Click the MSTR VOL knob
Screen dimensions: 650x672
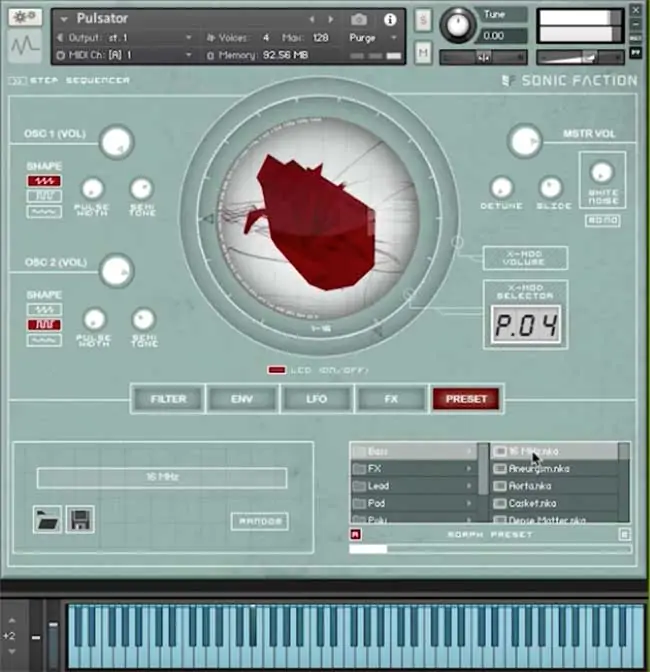click(525, 141)
